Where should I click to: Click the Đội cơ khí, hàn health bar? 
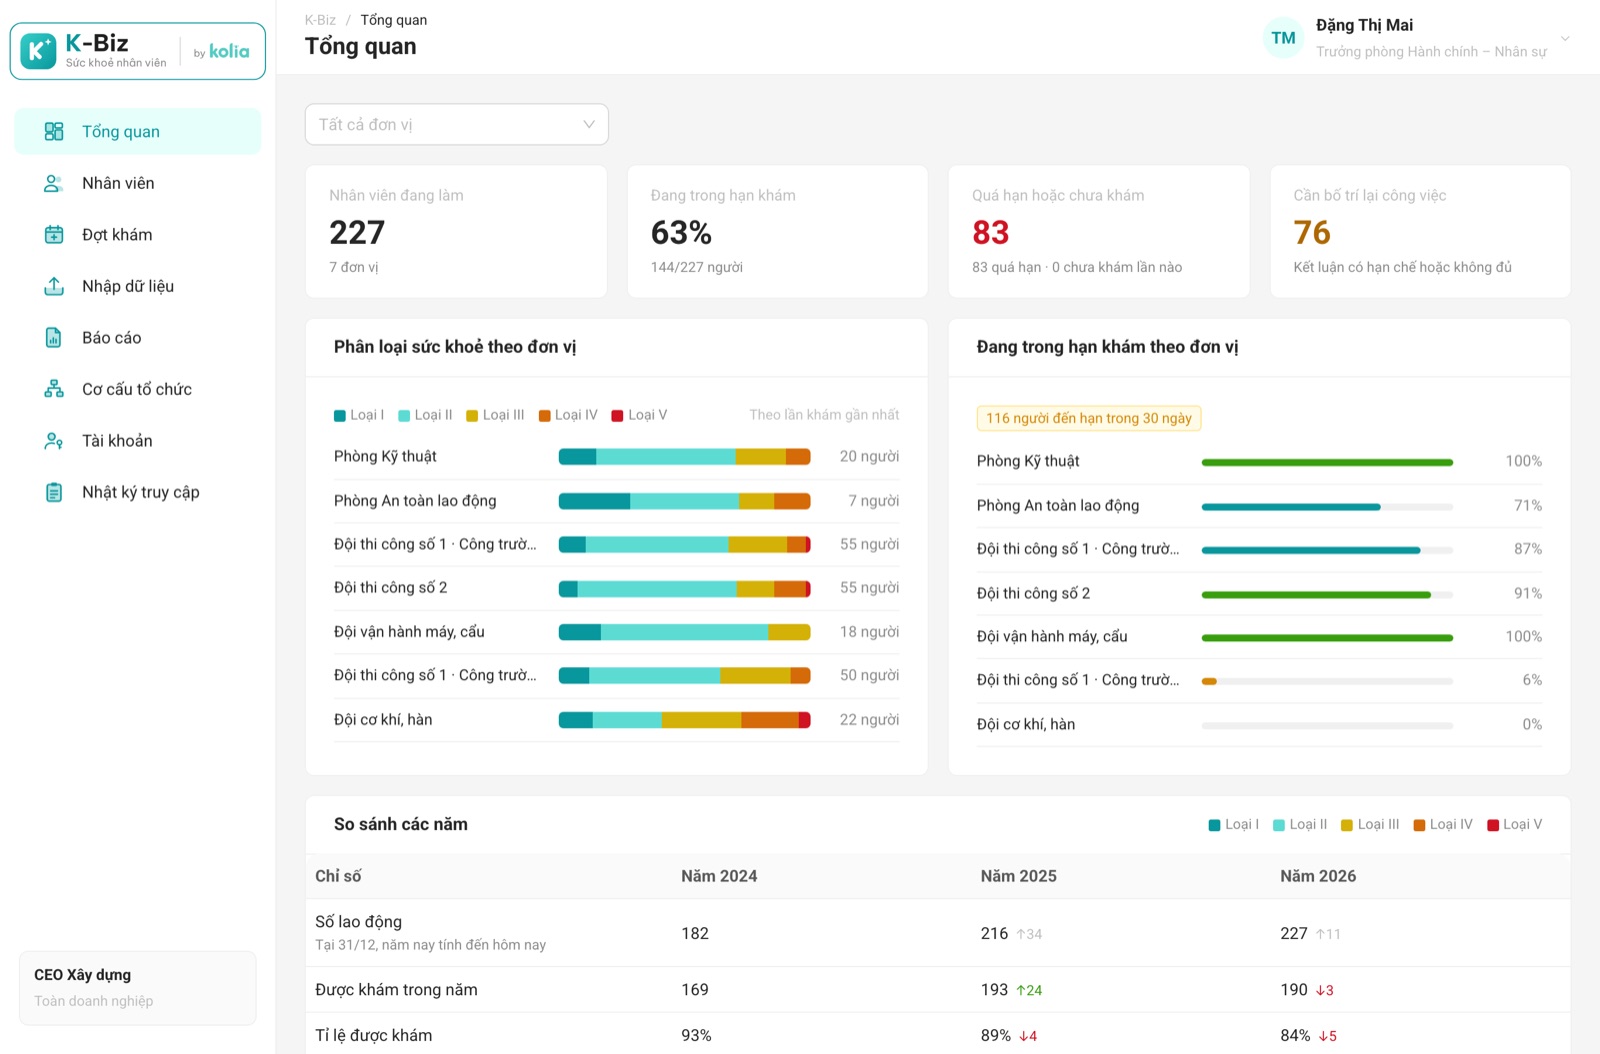pos(684,720)
